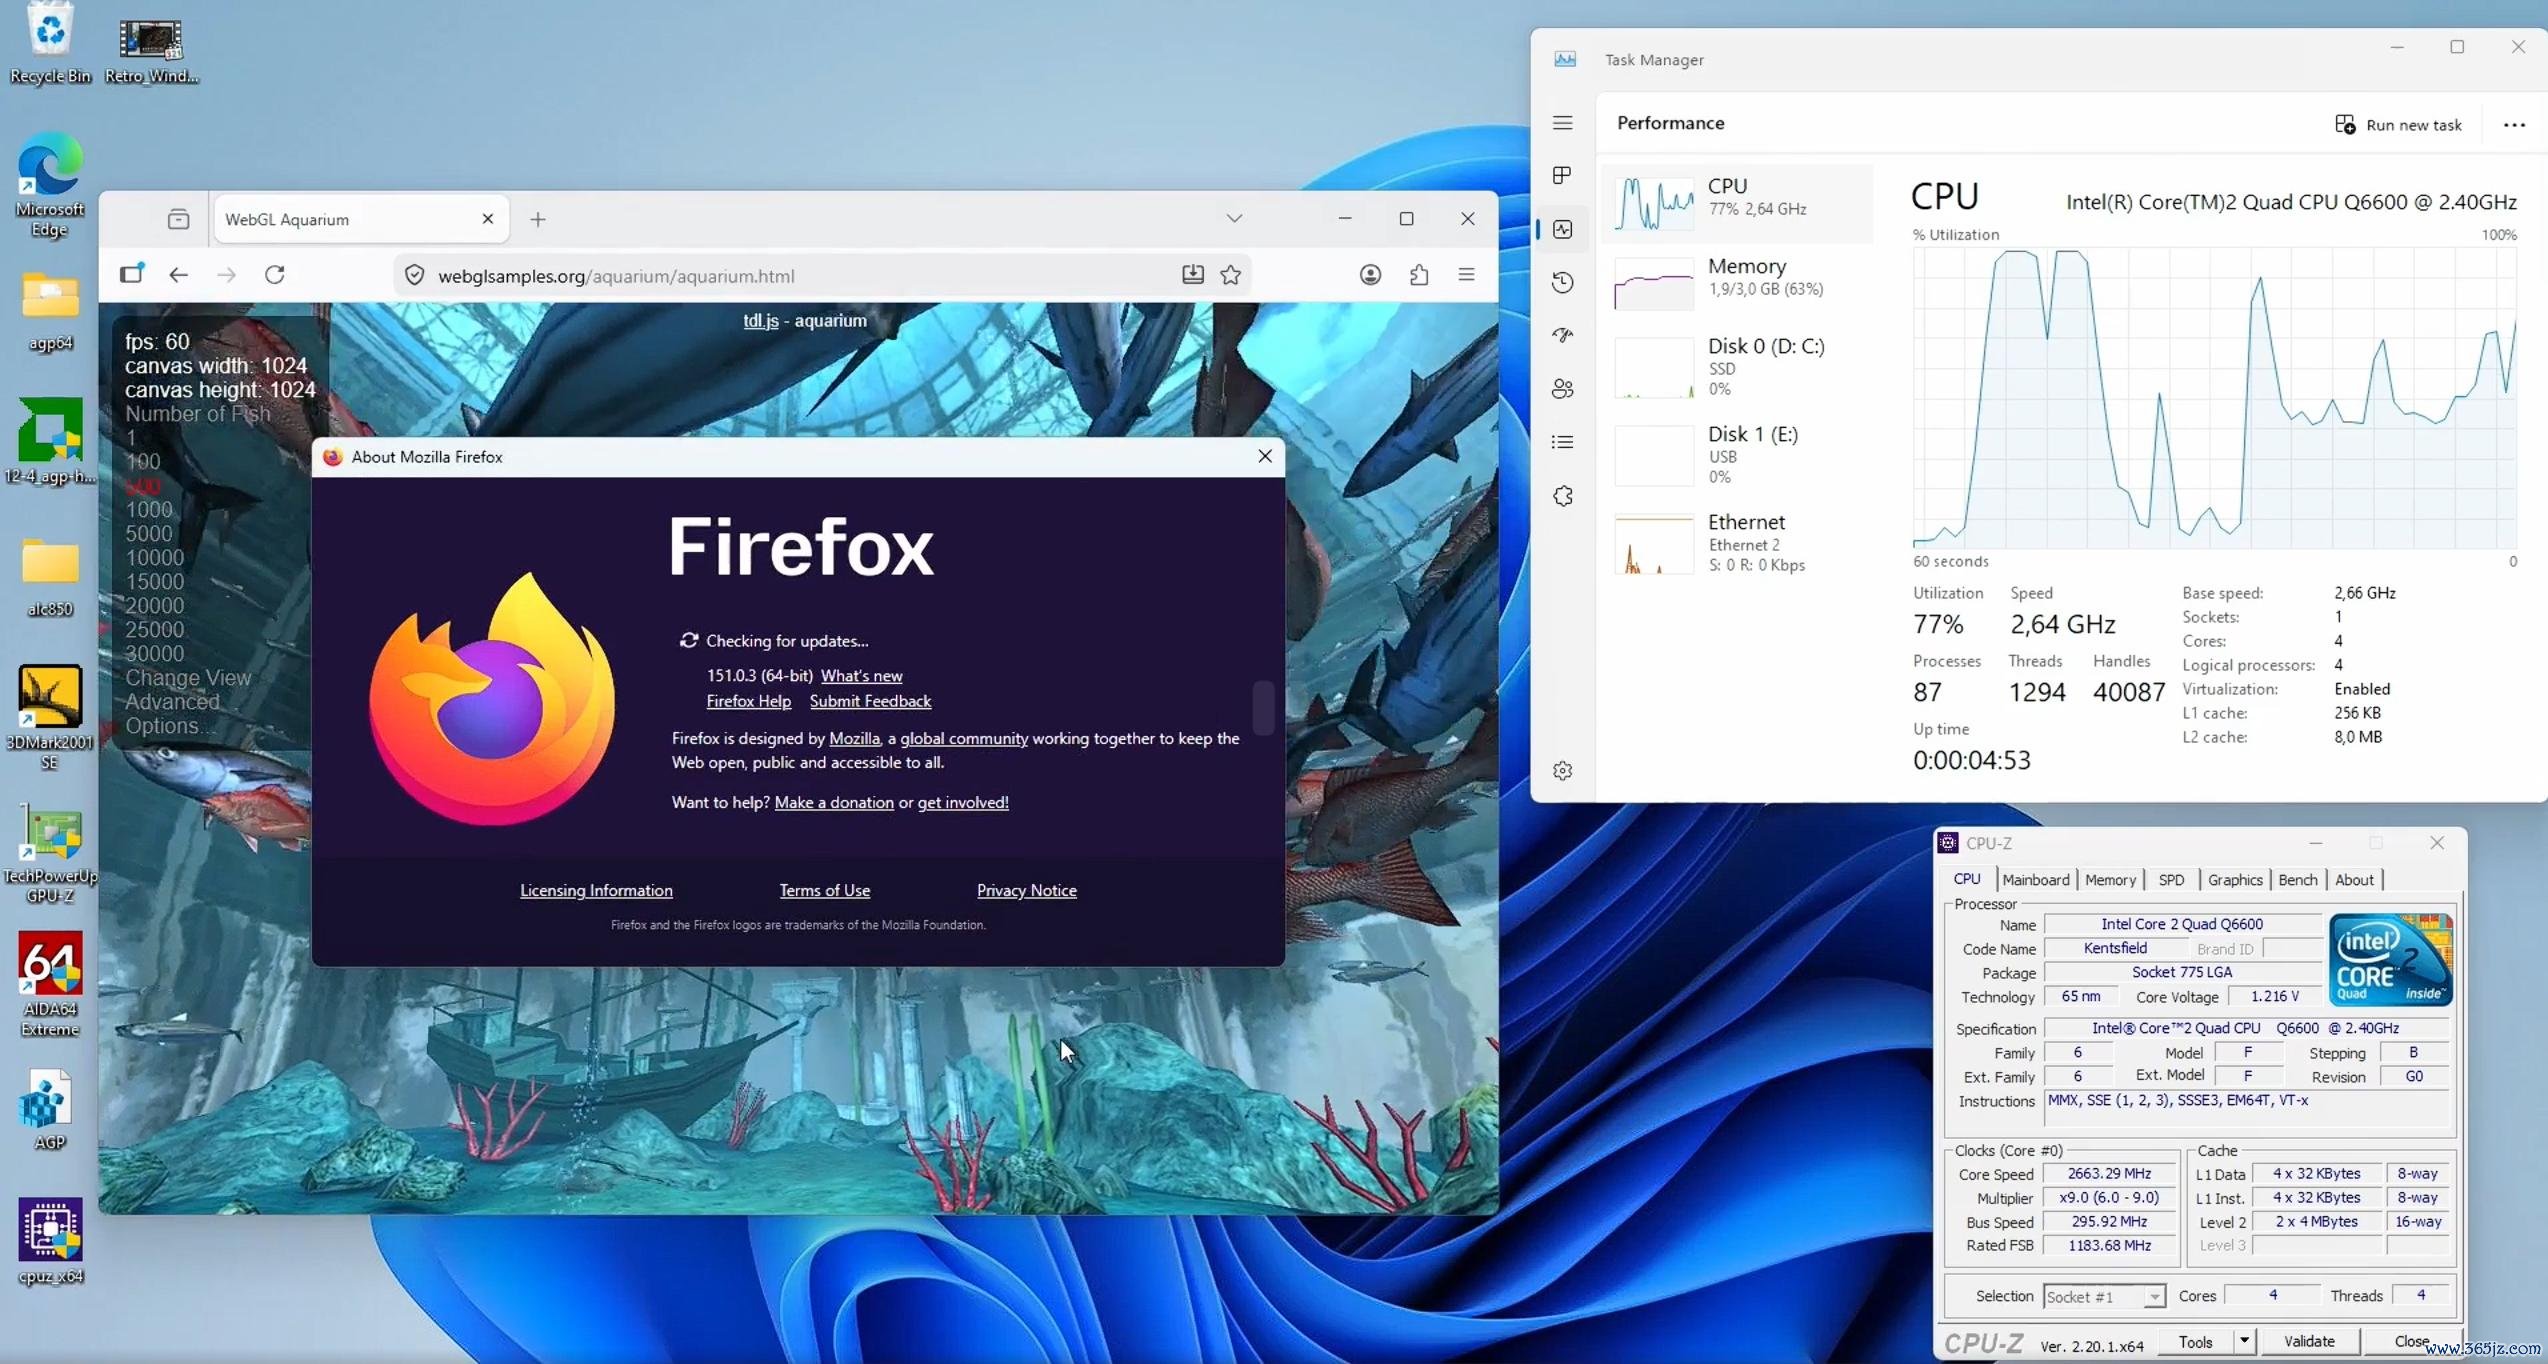This screenshot has width=2548, height=1364.
Task: Open the alc850 folder icon
Action: tap(50, 577)
